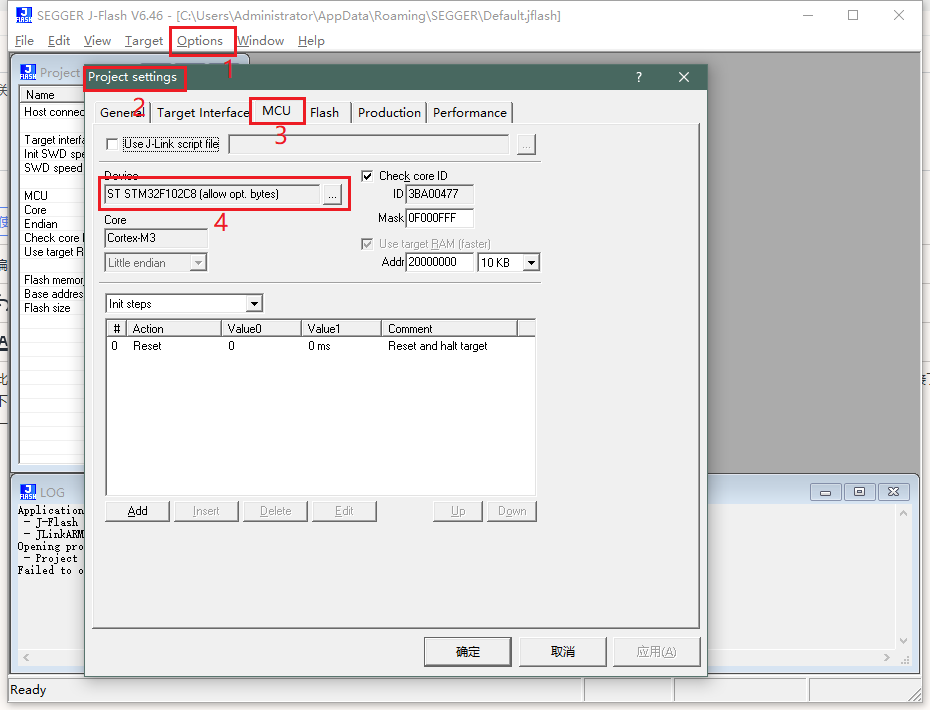930x710 pixels.
Task: Click the Add button
Action: pyautogui.click(x=138, y=511)
